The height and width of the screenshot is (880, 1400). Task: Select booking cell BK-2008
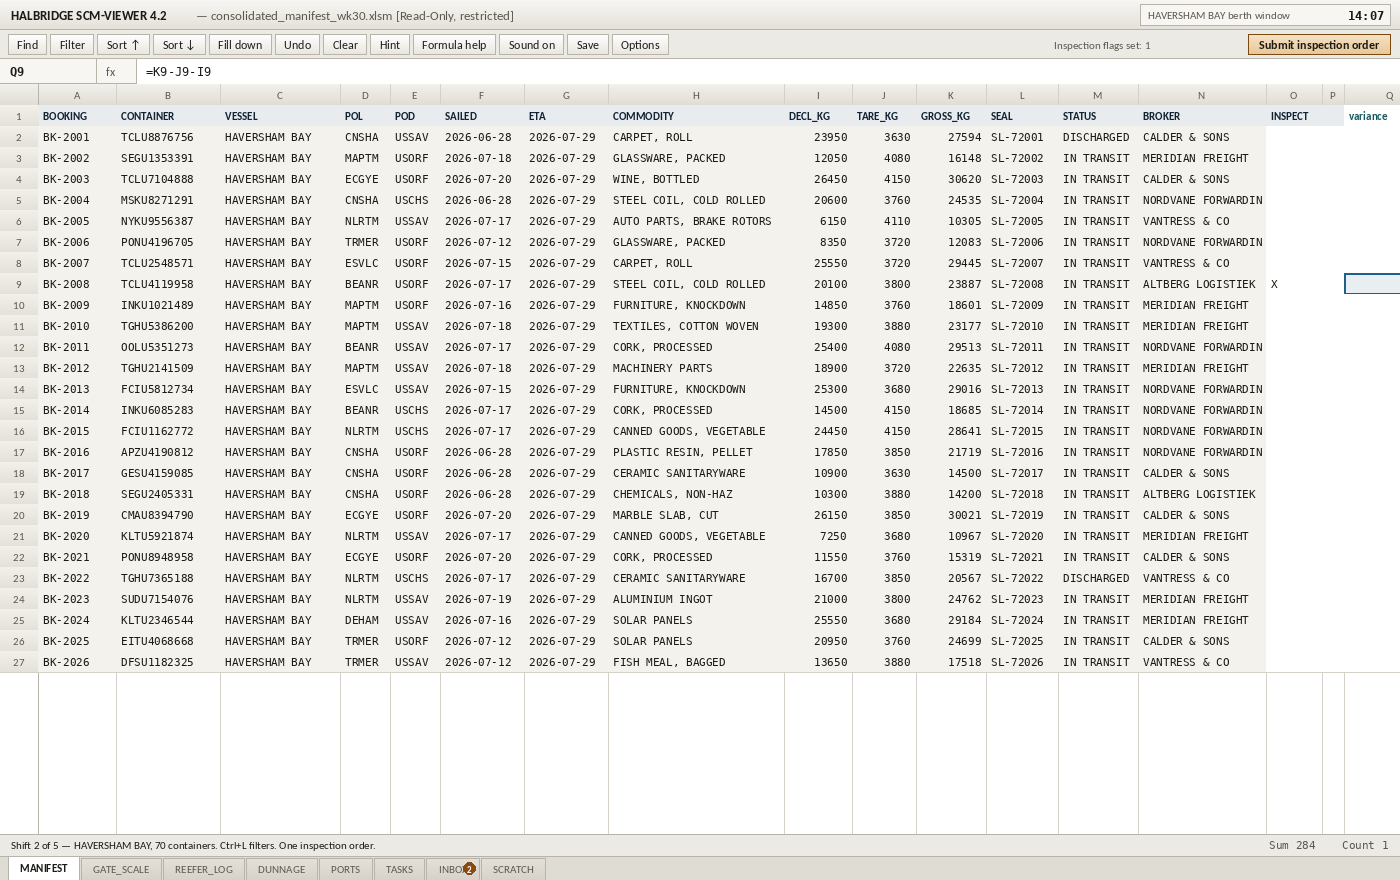tap(77, 284)
